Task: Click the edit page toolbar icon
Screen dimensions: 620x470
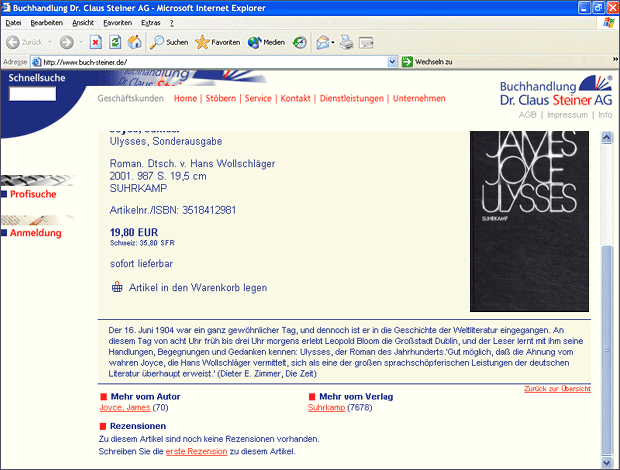Action: click(366, 42)
